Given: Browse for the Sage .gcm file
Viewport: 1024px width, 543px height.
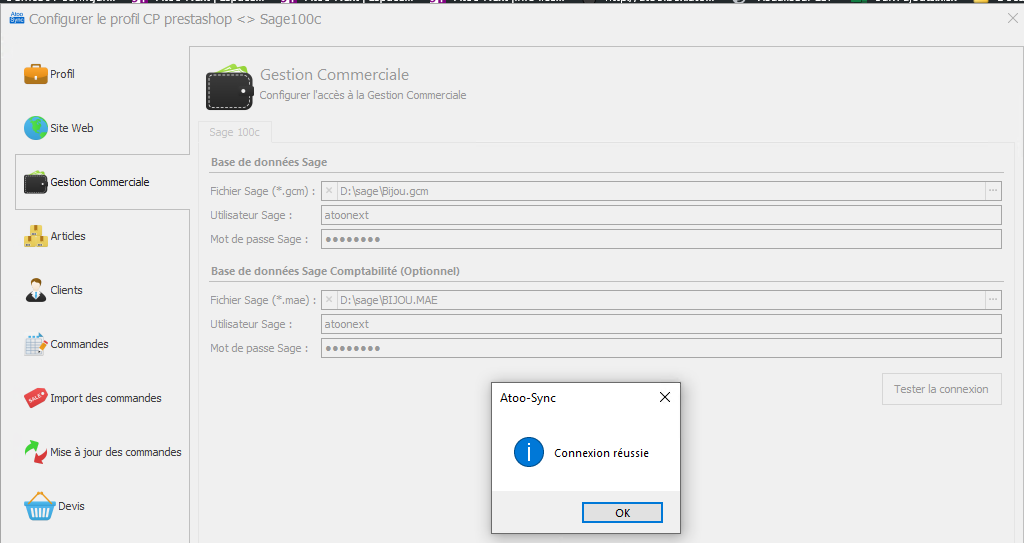Looking at the screenshot, I should (993, 191).
